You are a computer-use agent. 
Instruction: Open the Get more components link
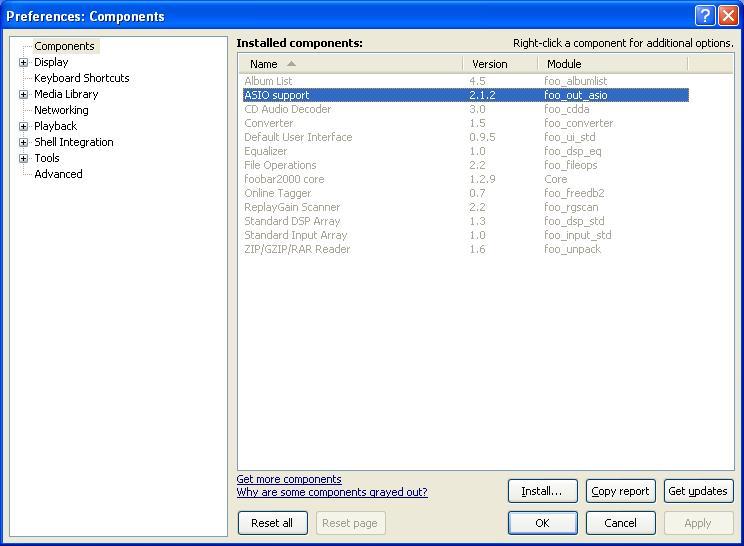[289, 479]
